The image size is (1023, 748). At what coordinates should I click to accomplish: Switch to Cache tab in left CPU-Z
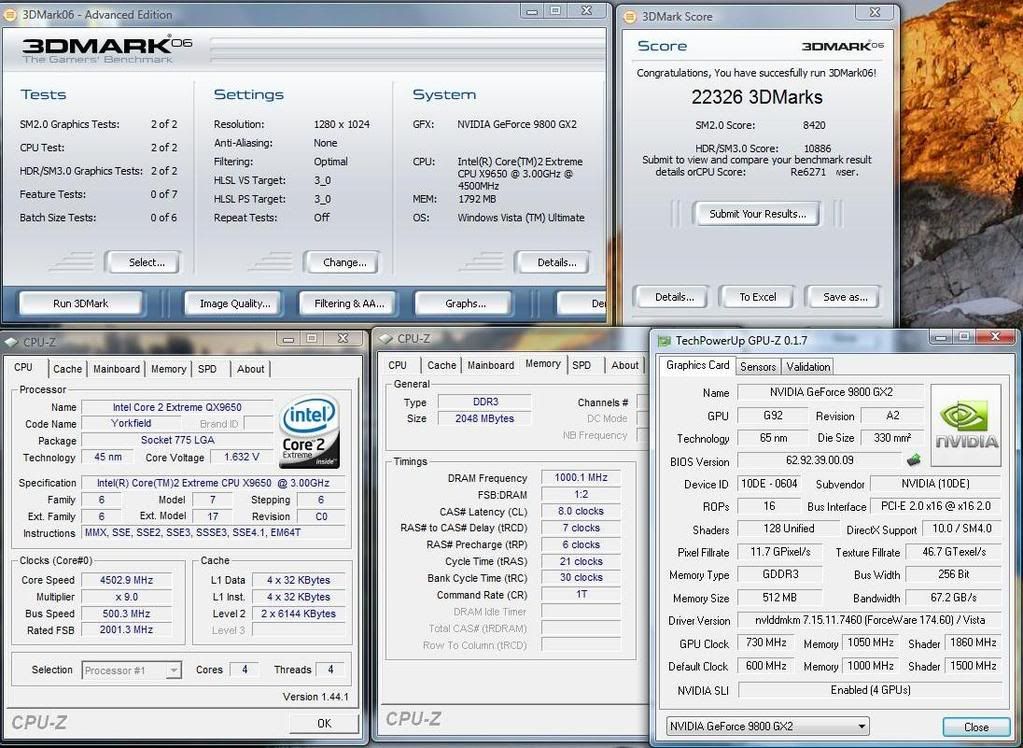point(67,369)
